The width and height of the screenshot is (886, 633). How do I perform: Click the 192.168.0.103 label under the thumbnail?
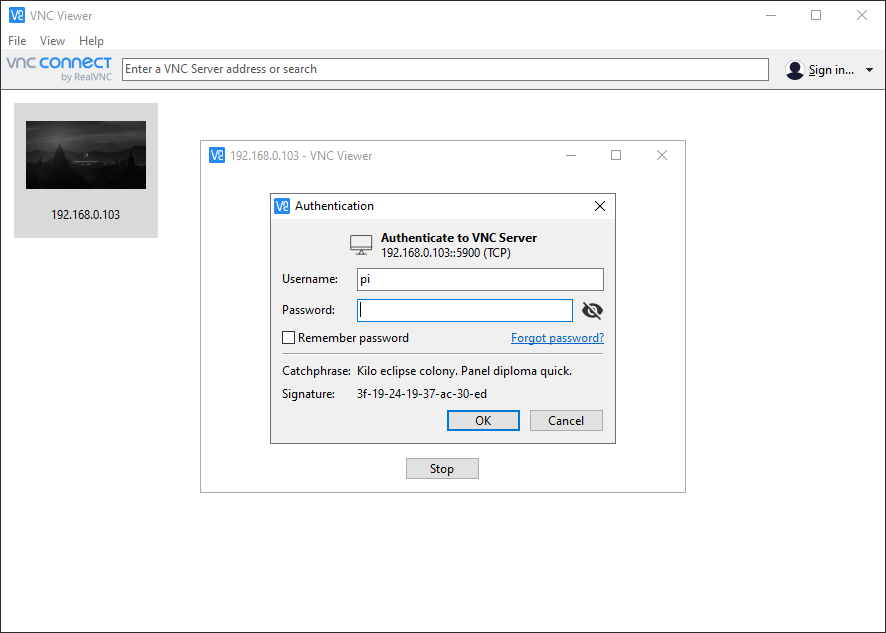point(85,215)
